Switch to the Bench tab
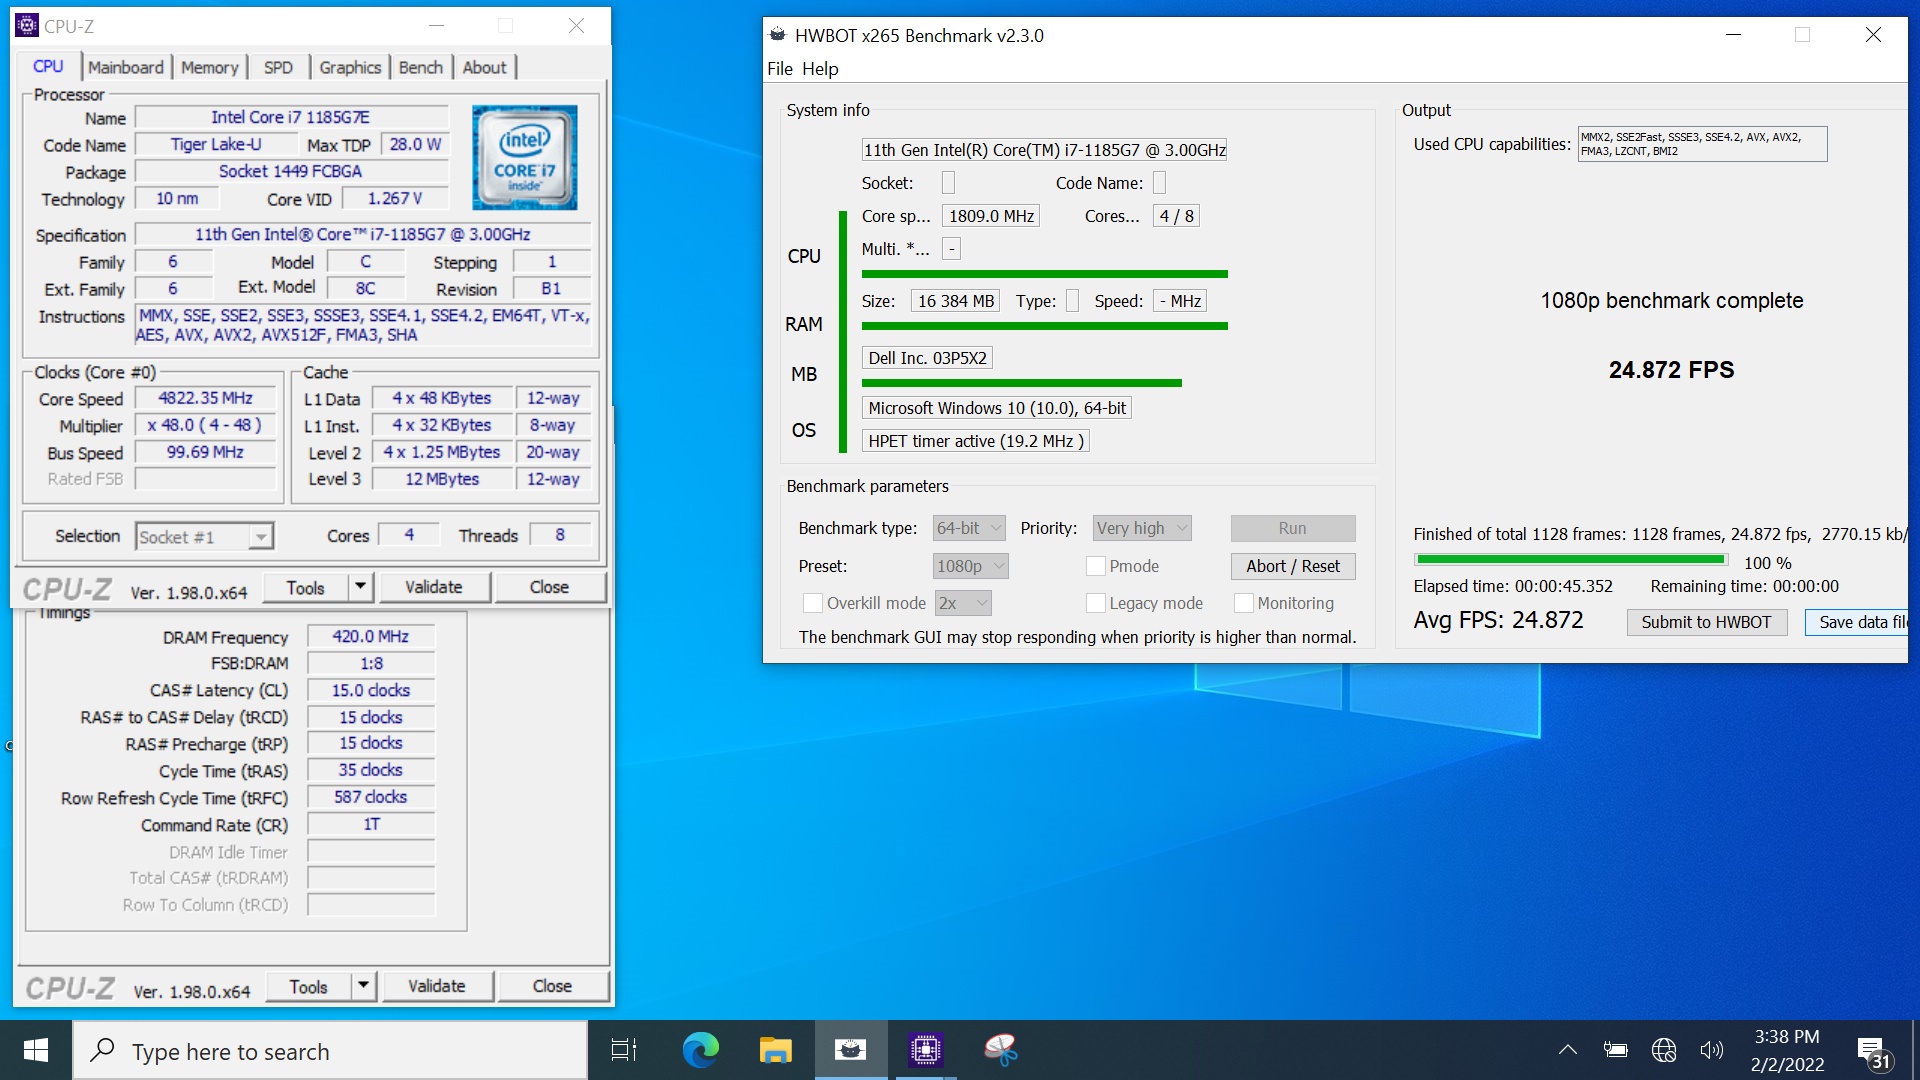The width and height of the screenshot is (1920, 1080). click(421, 67)
